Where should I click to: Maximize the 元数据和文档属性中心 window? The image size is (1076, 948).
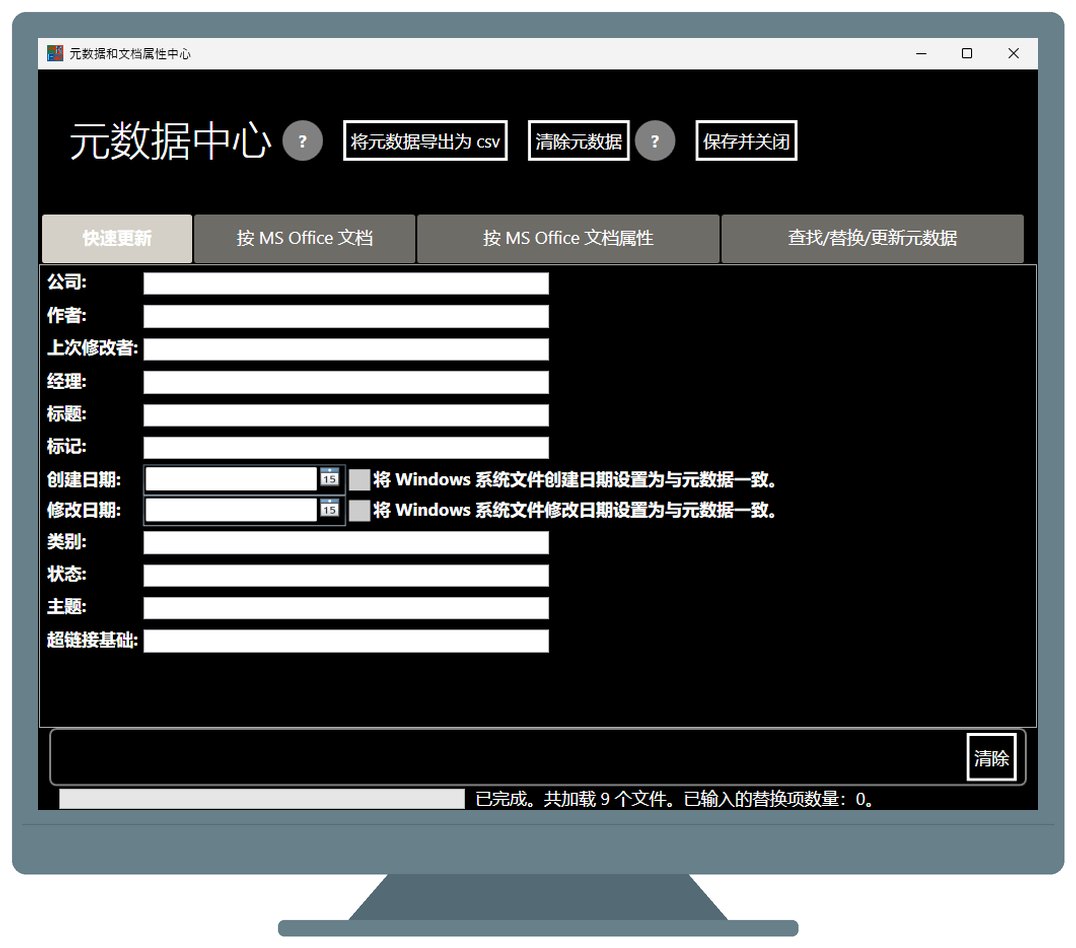(967, 54)
